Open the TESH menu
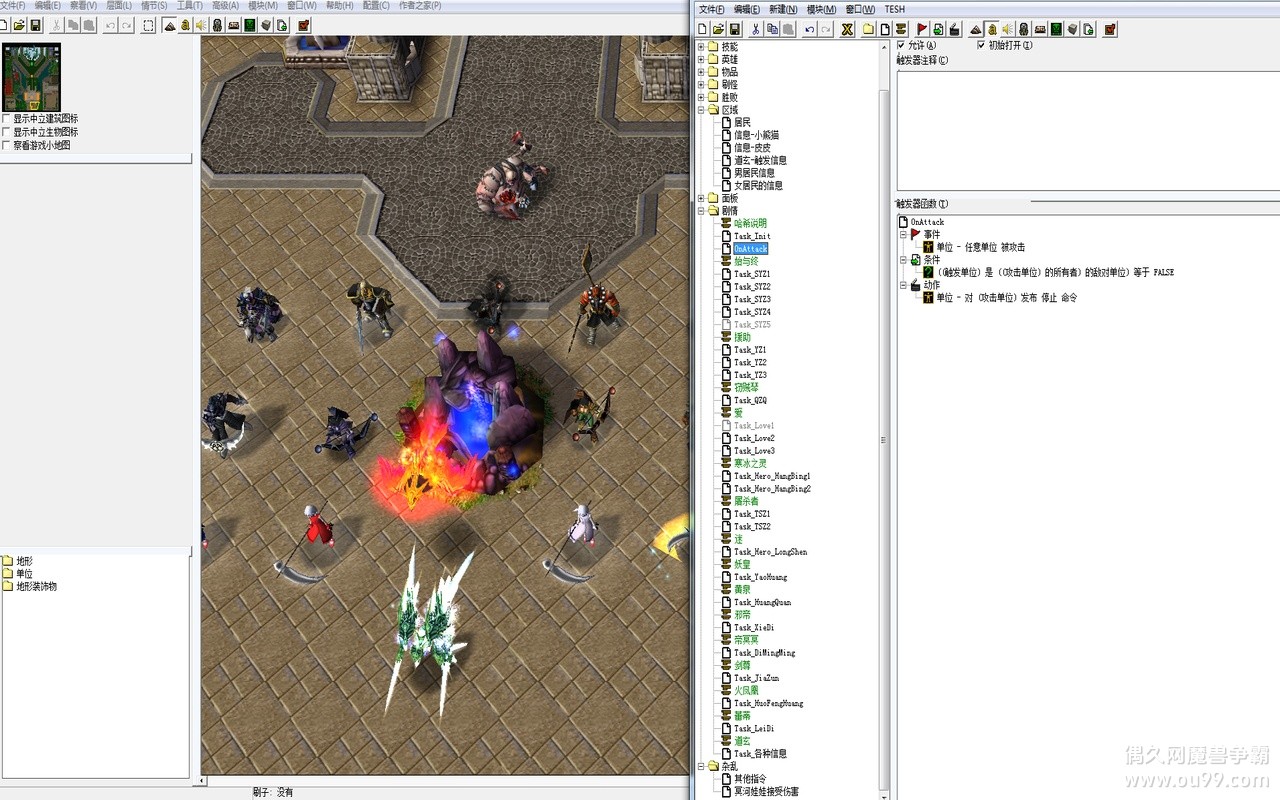 [894, 9]
